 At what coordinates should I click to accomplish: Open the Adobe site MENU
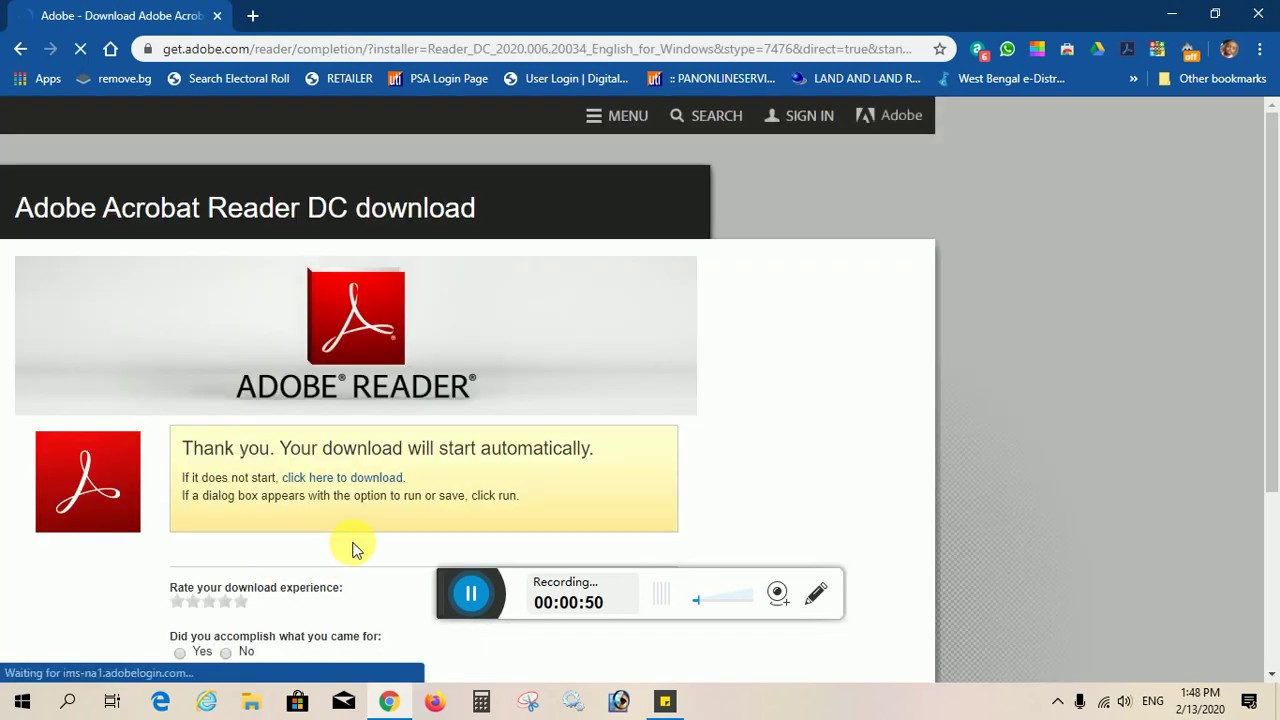click(x=617, y=116)
